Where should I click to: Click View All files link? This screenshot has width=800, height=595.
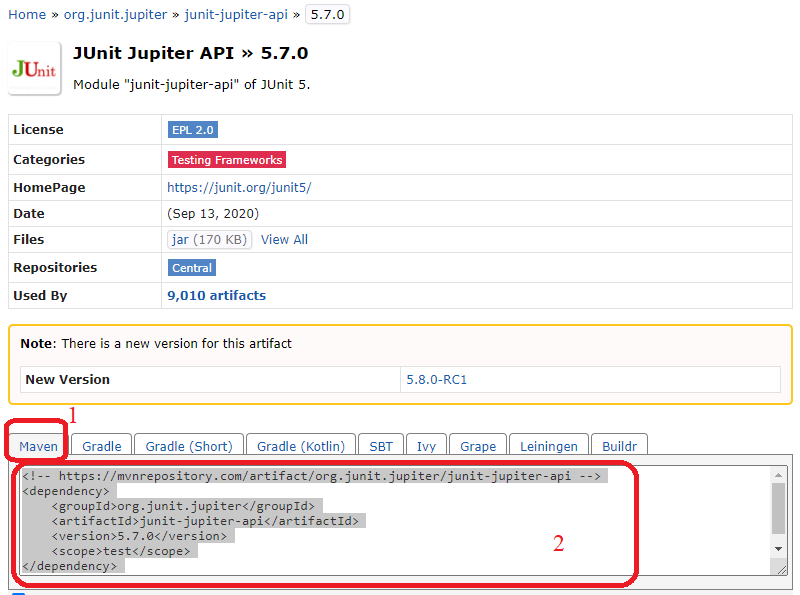pos(284,239)
